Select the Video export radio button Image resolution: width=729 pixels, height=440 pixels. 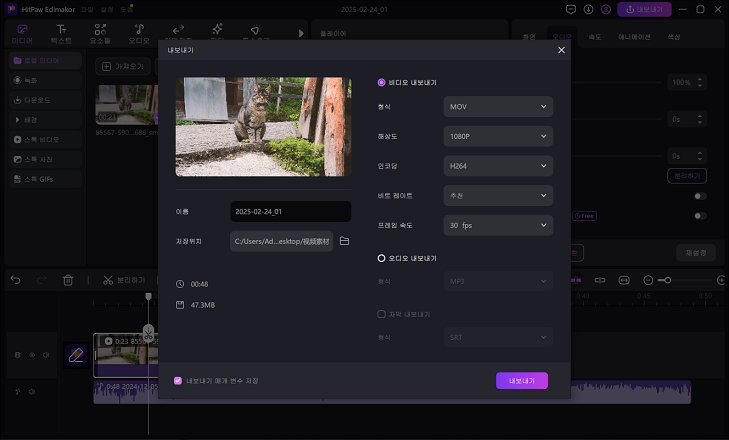(381, 82)
